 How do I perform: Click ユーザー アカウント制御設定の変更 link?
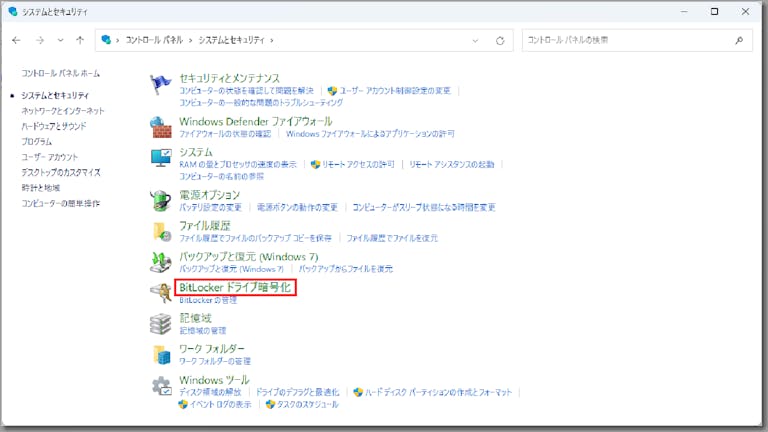[x=395, y=91]
